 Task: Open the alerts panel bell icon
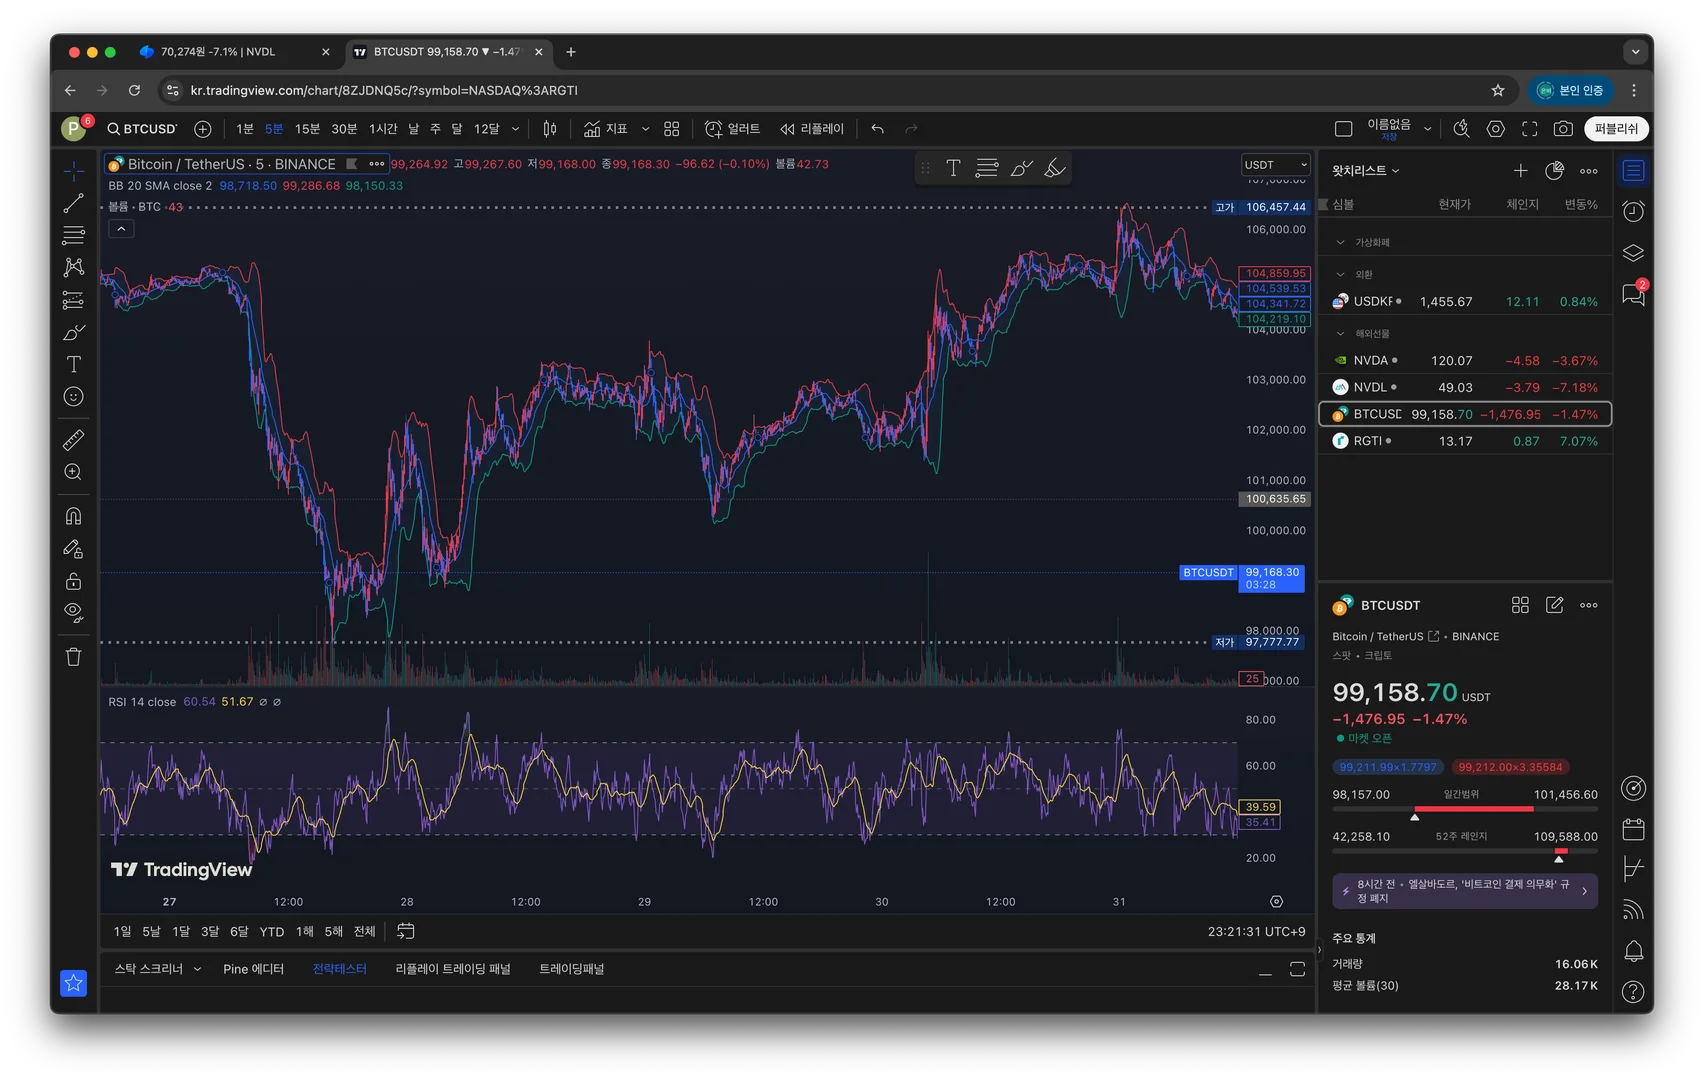coord(1633,951)
